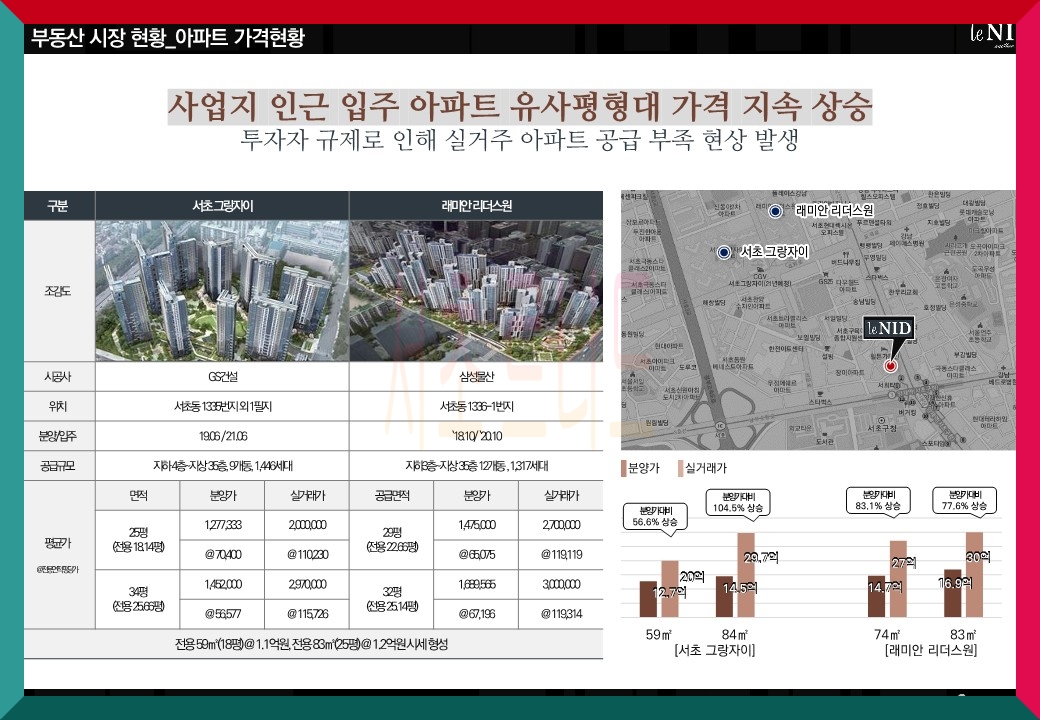Click the 분양가 legend color swatch

(623, 468)
